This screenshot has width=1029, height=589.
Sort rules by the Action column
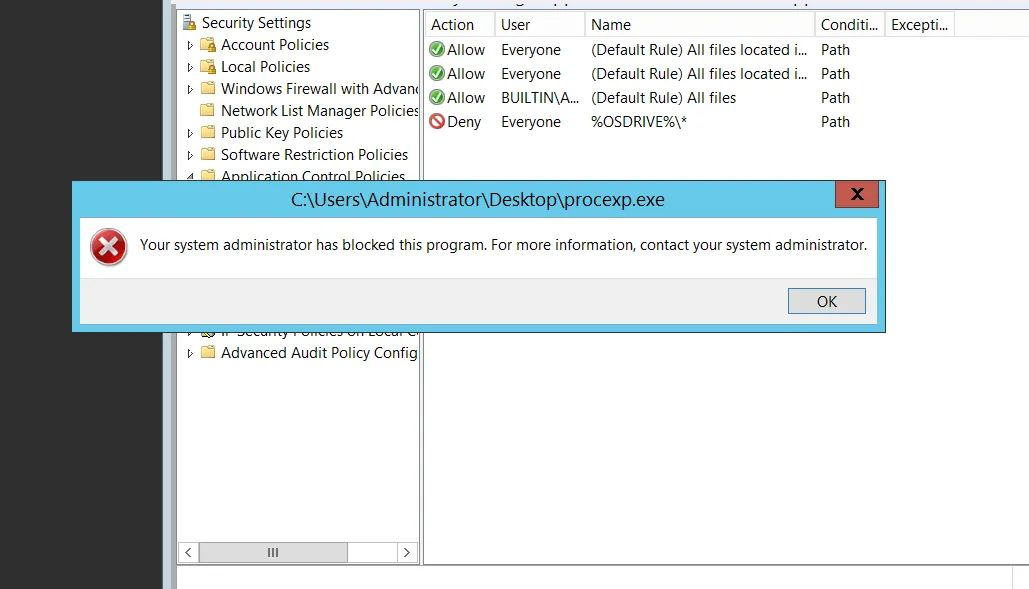tap(457, 25)
